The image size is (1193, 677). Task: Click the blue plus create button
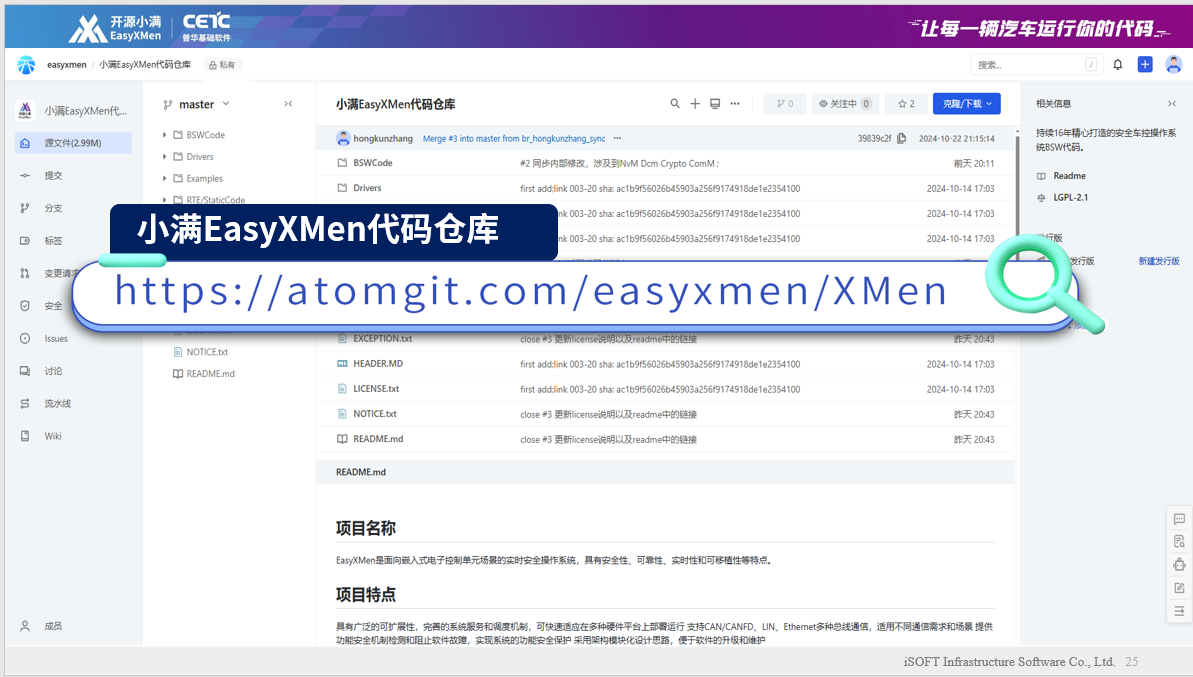coord(1145,65)
